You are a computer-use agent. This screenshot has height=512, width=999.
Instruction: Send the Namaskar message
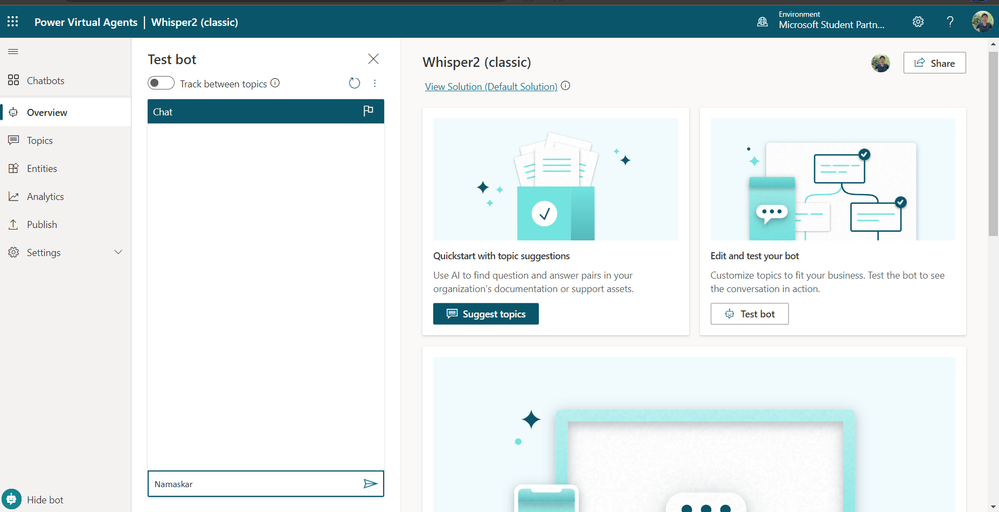(370, 484)
